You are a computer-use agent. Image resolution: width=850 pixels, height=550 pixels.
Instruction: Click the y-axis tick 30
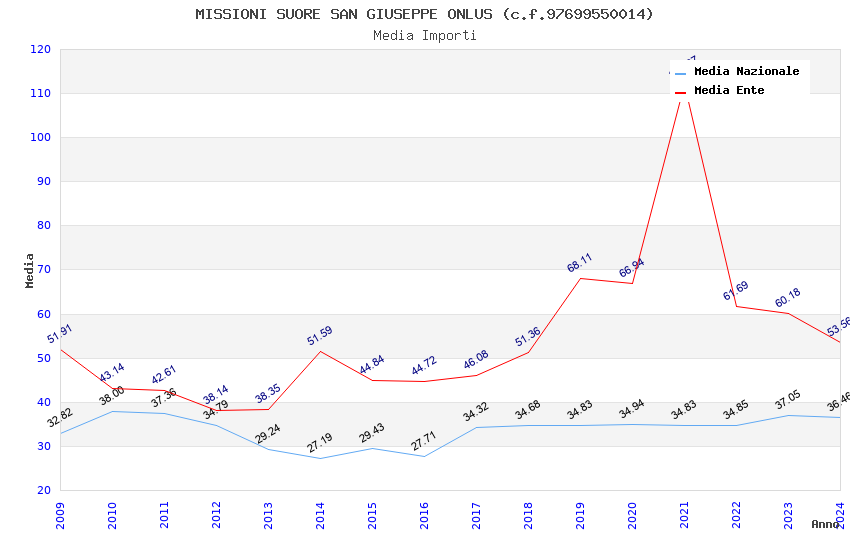pos(44,447)
